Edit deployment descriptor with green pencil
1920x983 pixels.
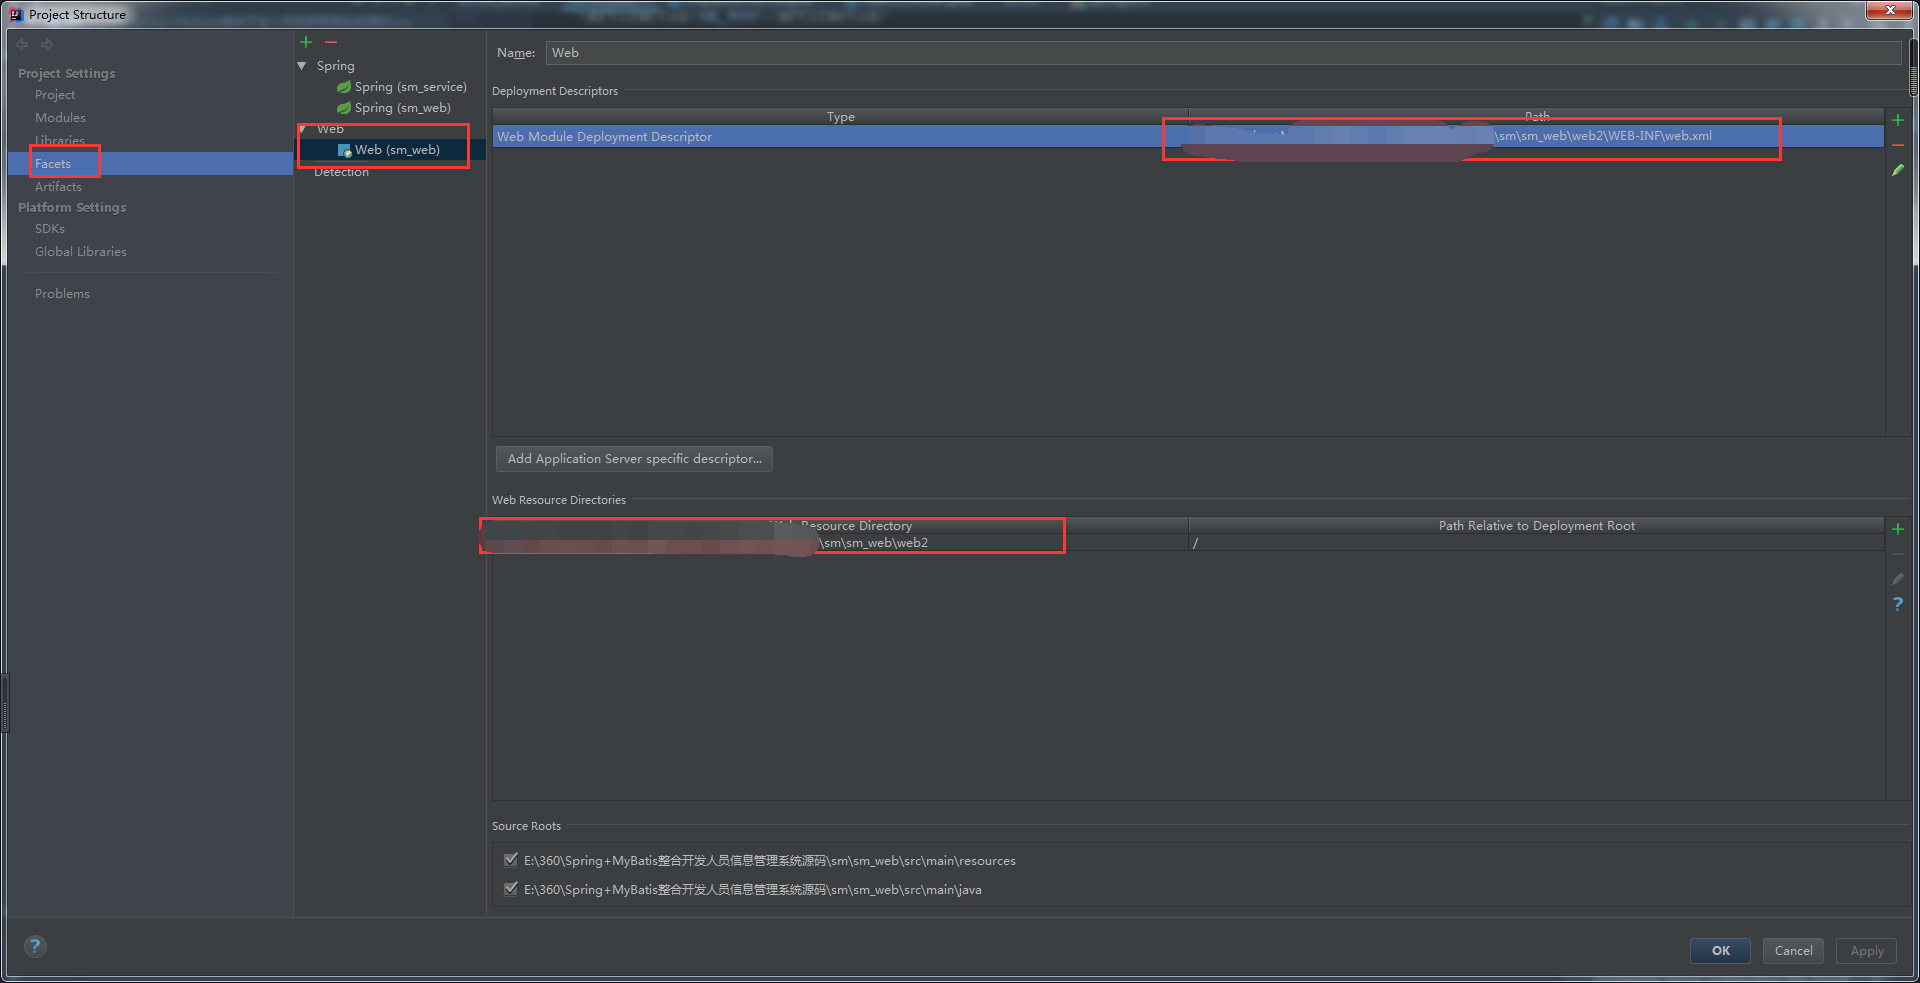1898,170
